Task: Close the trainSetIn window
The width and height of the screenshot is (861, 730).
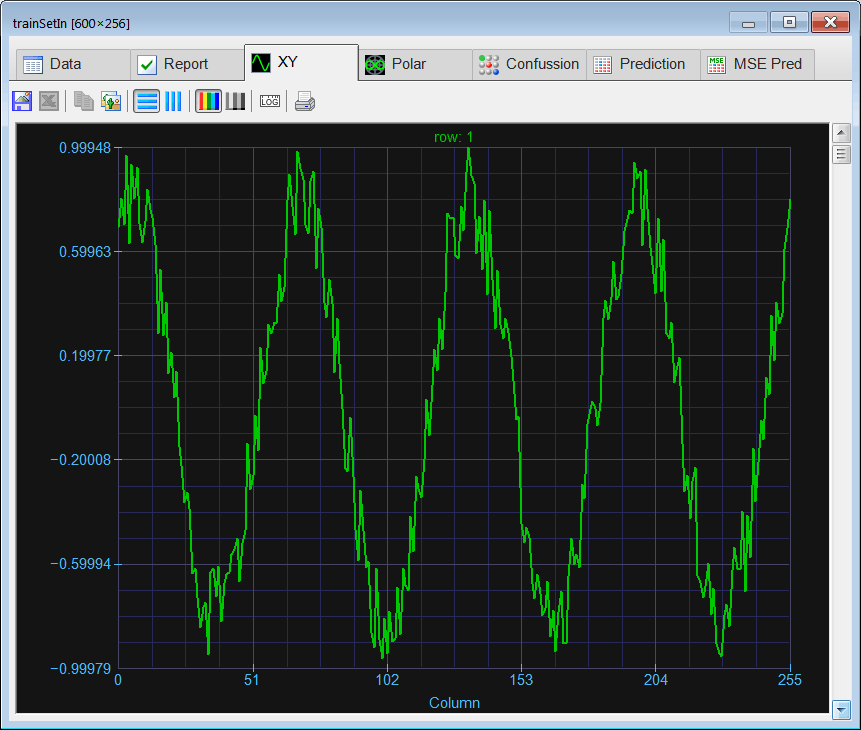Action: coord(830,23)
